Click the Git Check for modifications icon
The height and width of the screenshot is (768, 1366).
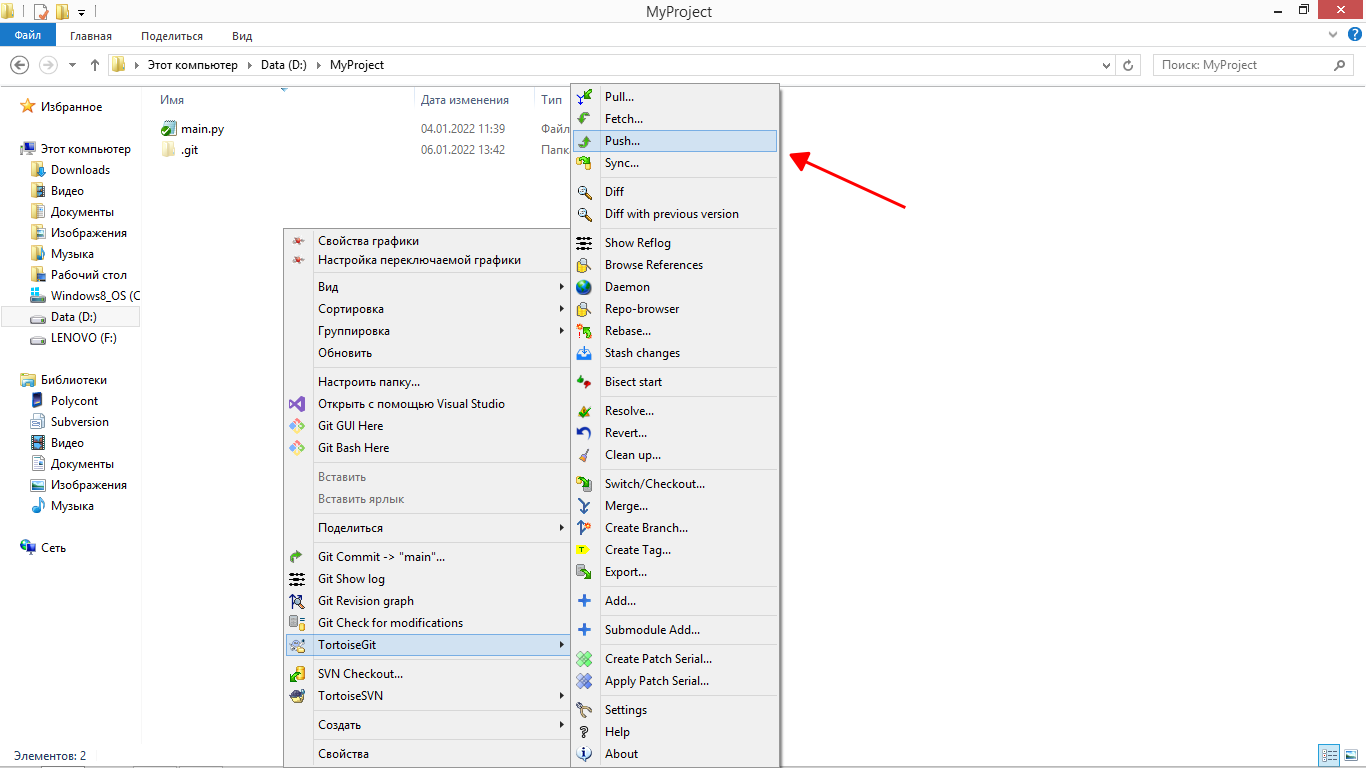pos(297,623)
